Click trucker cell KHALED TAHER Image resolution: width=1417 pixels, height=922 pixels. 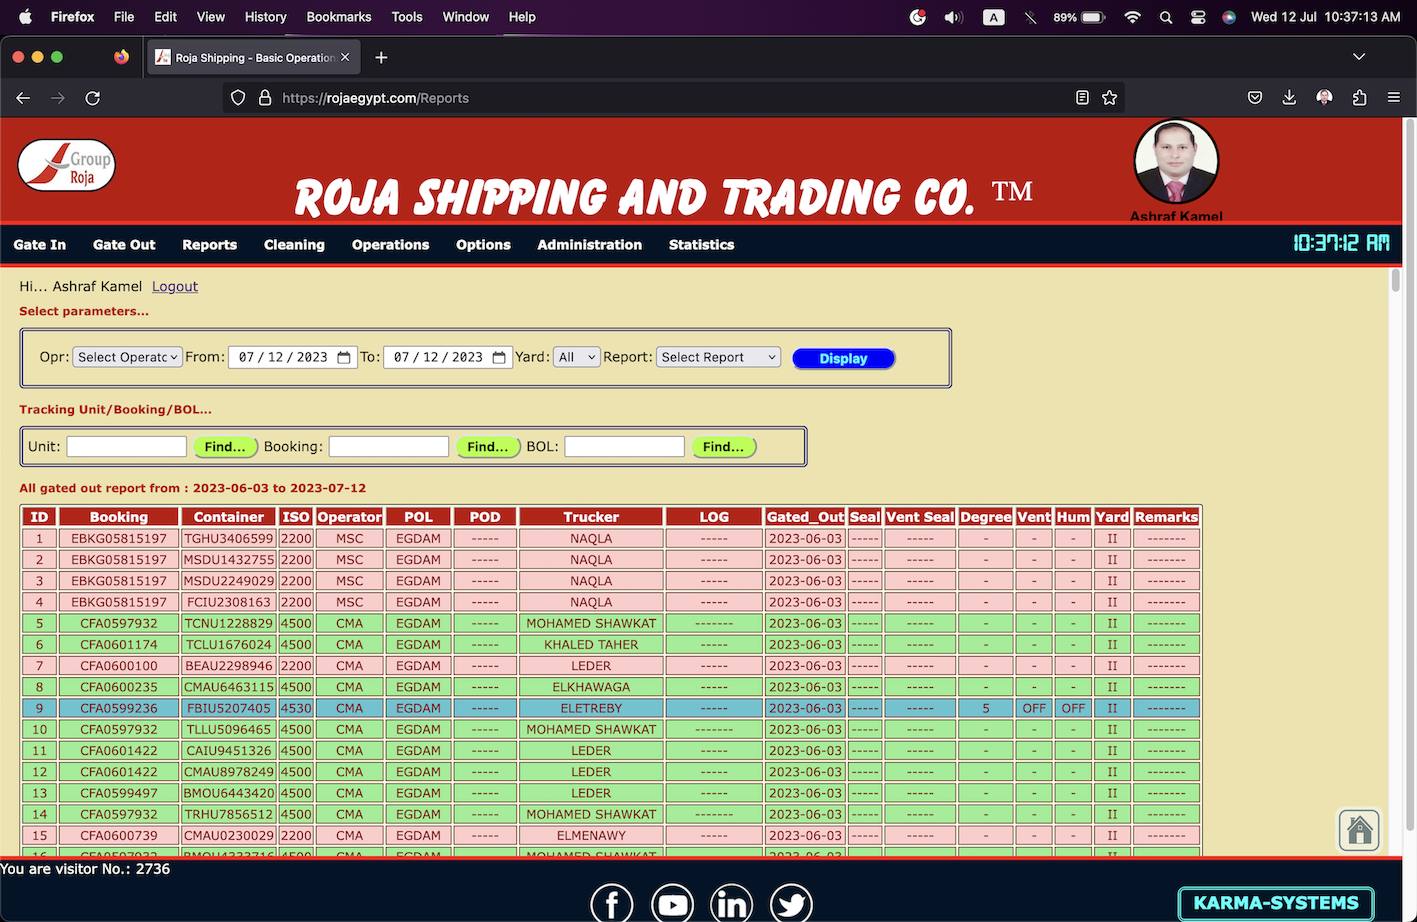coord(591,644)
